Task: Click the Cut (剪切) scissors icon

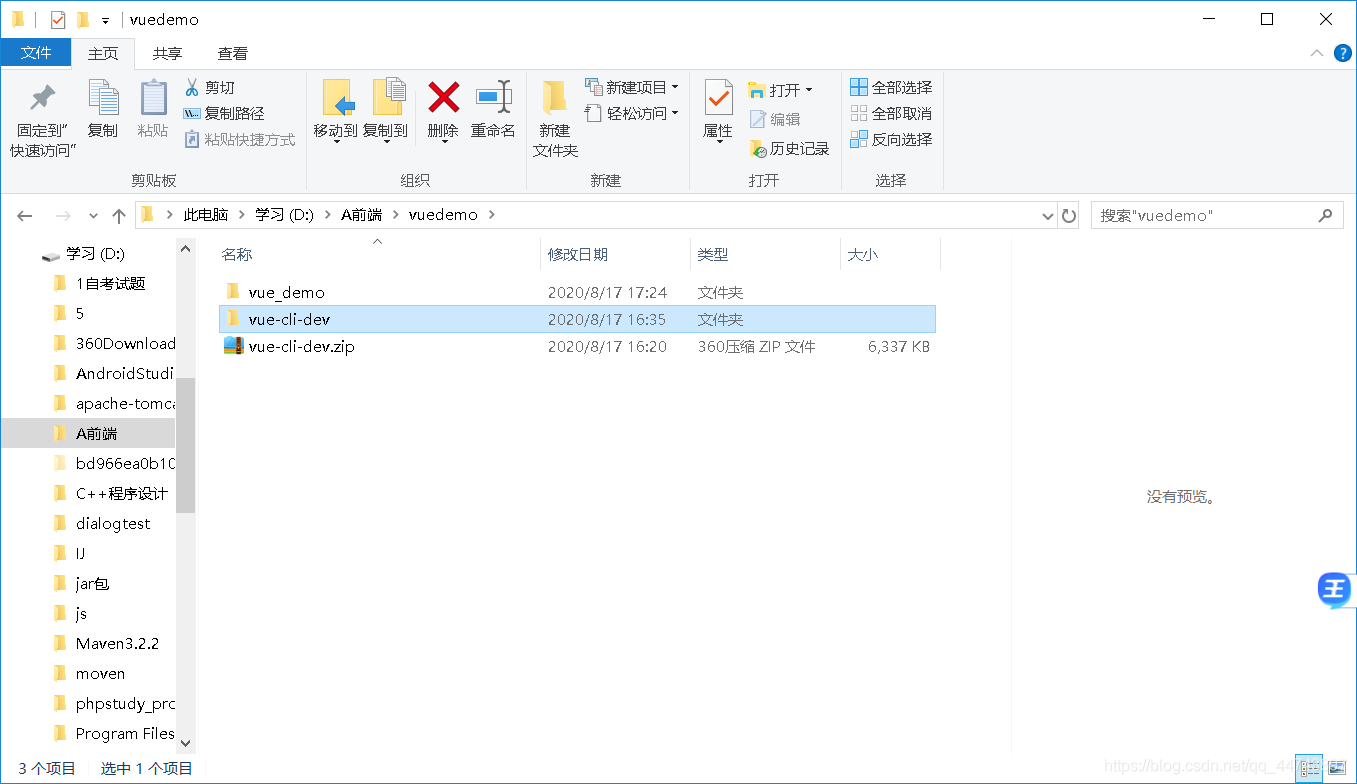Action: pyautogui.click(x=192, y=87)
